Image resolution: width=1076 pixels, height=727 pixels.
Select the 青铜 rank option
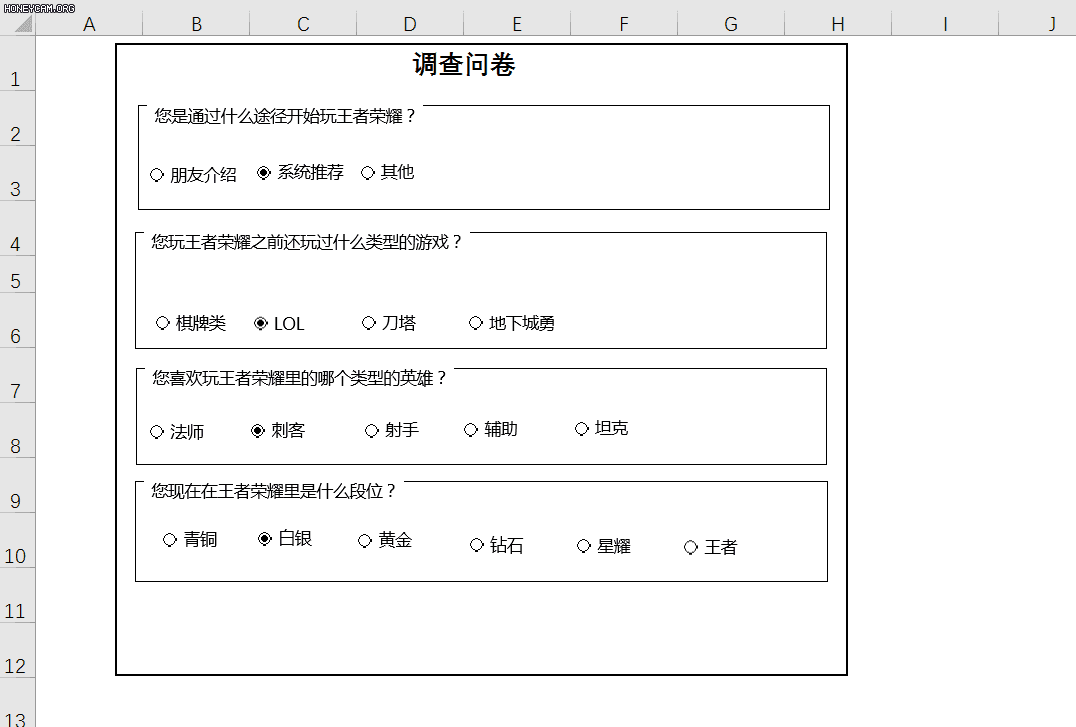click(x=170, y=538)
